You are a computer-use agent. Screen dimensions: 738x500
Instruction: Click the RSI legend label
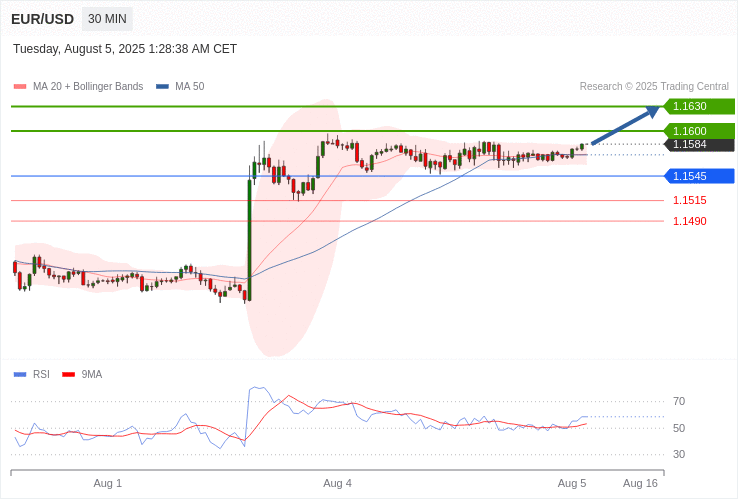pyautogui.click(x=41, y=375)
